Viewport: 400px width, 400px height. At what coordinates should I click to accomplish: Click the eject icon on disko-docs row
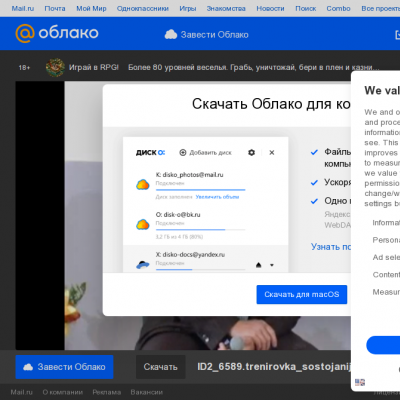(258, 265)
